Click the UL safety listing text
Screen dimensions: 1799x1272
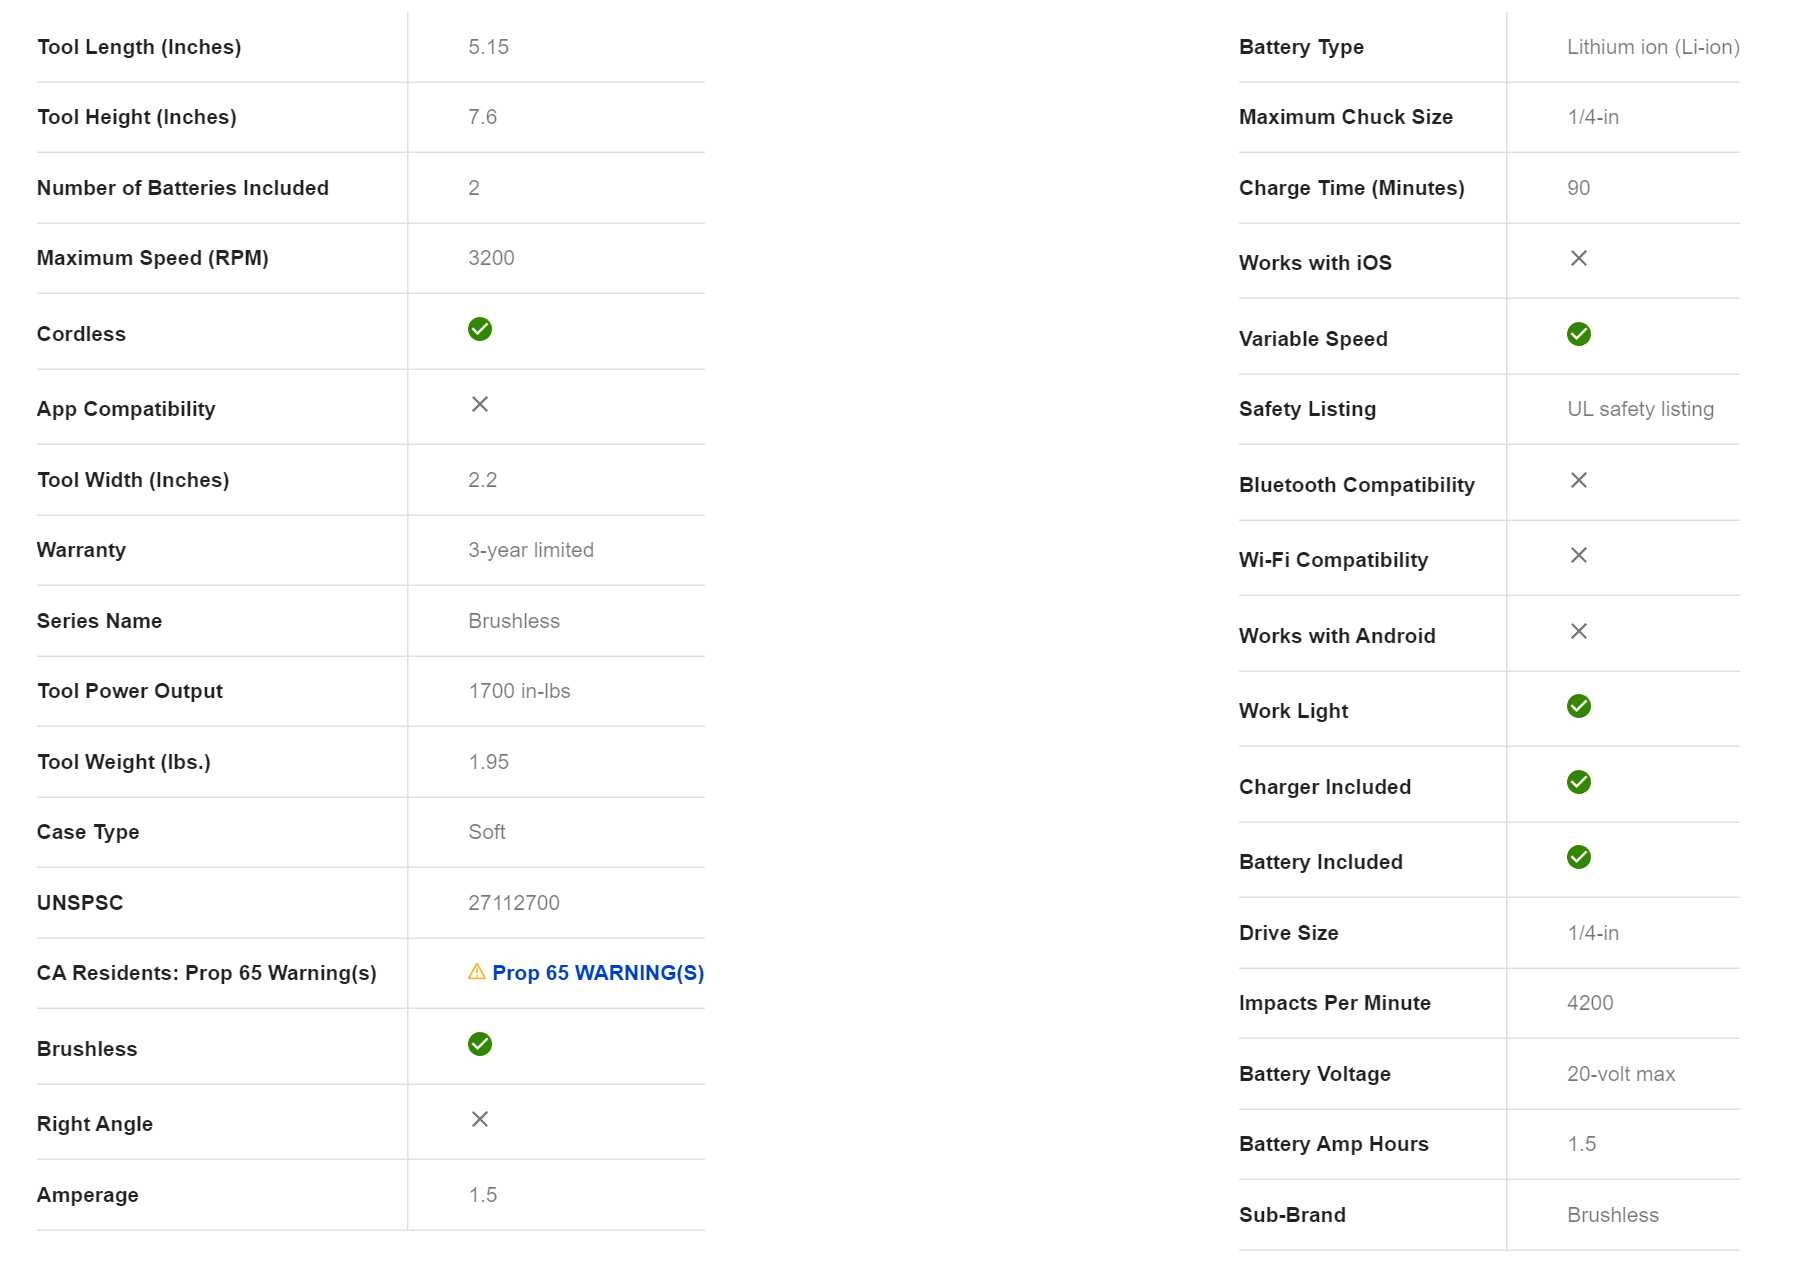(1640, 409)
